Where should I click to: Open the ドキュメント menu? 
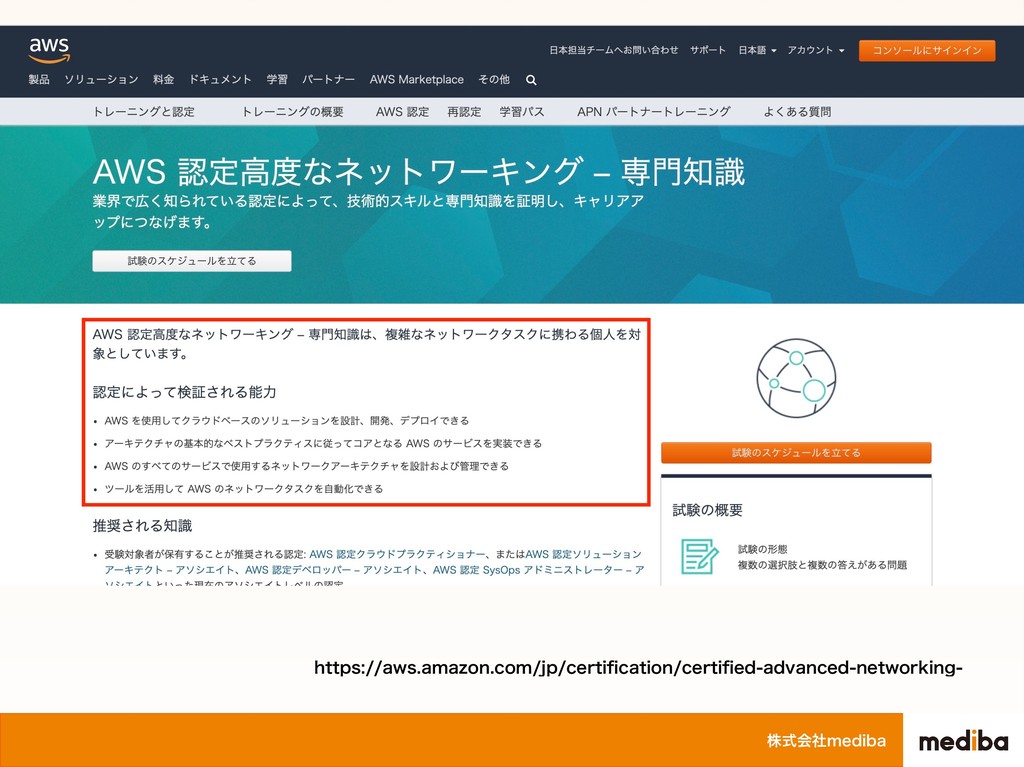pos(220,80)
